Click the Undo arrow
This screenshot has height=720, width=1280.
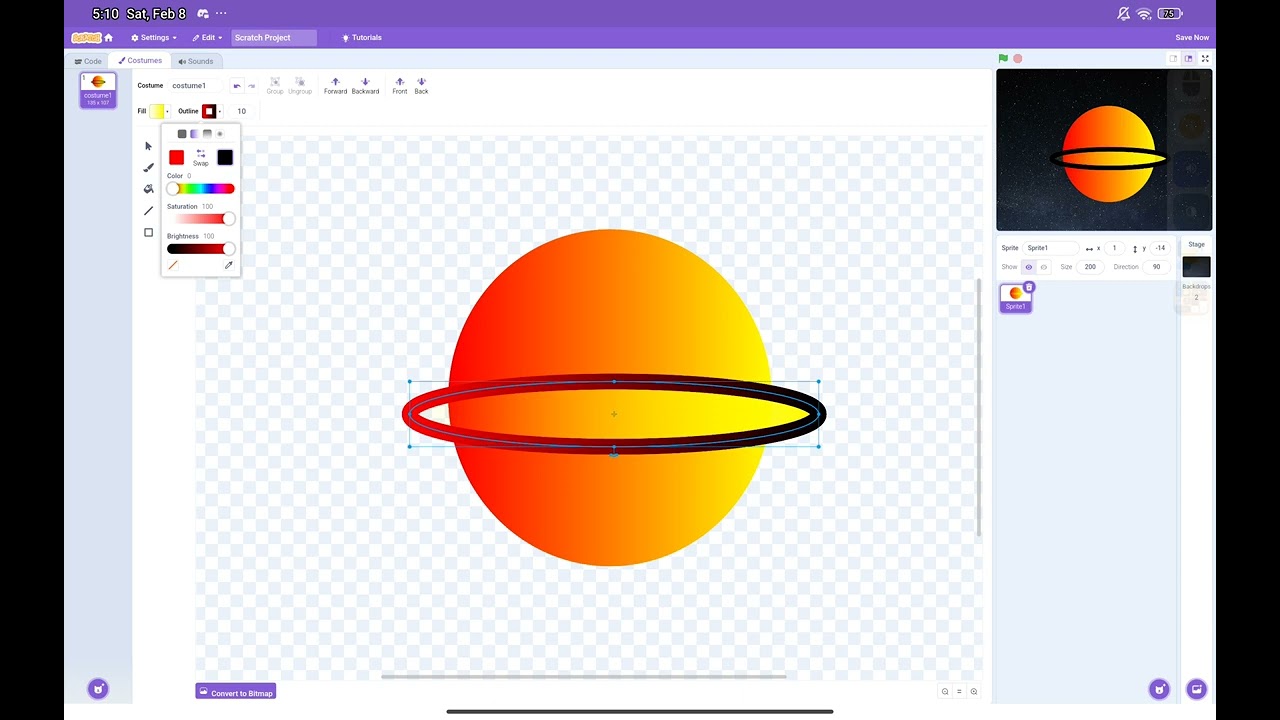pyautogui.click(x=236, y=86)
